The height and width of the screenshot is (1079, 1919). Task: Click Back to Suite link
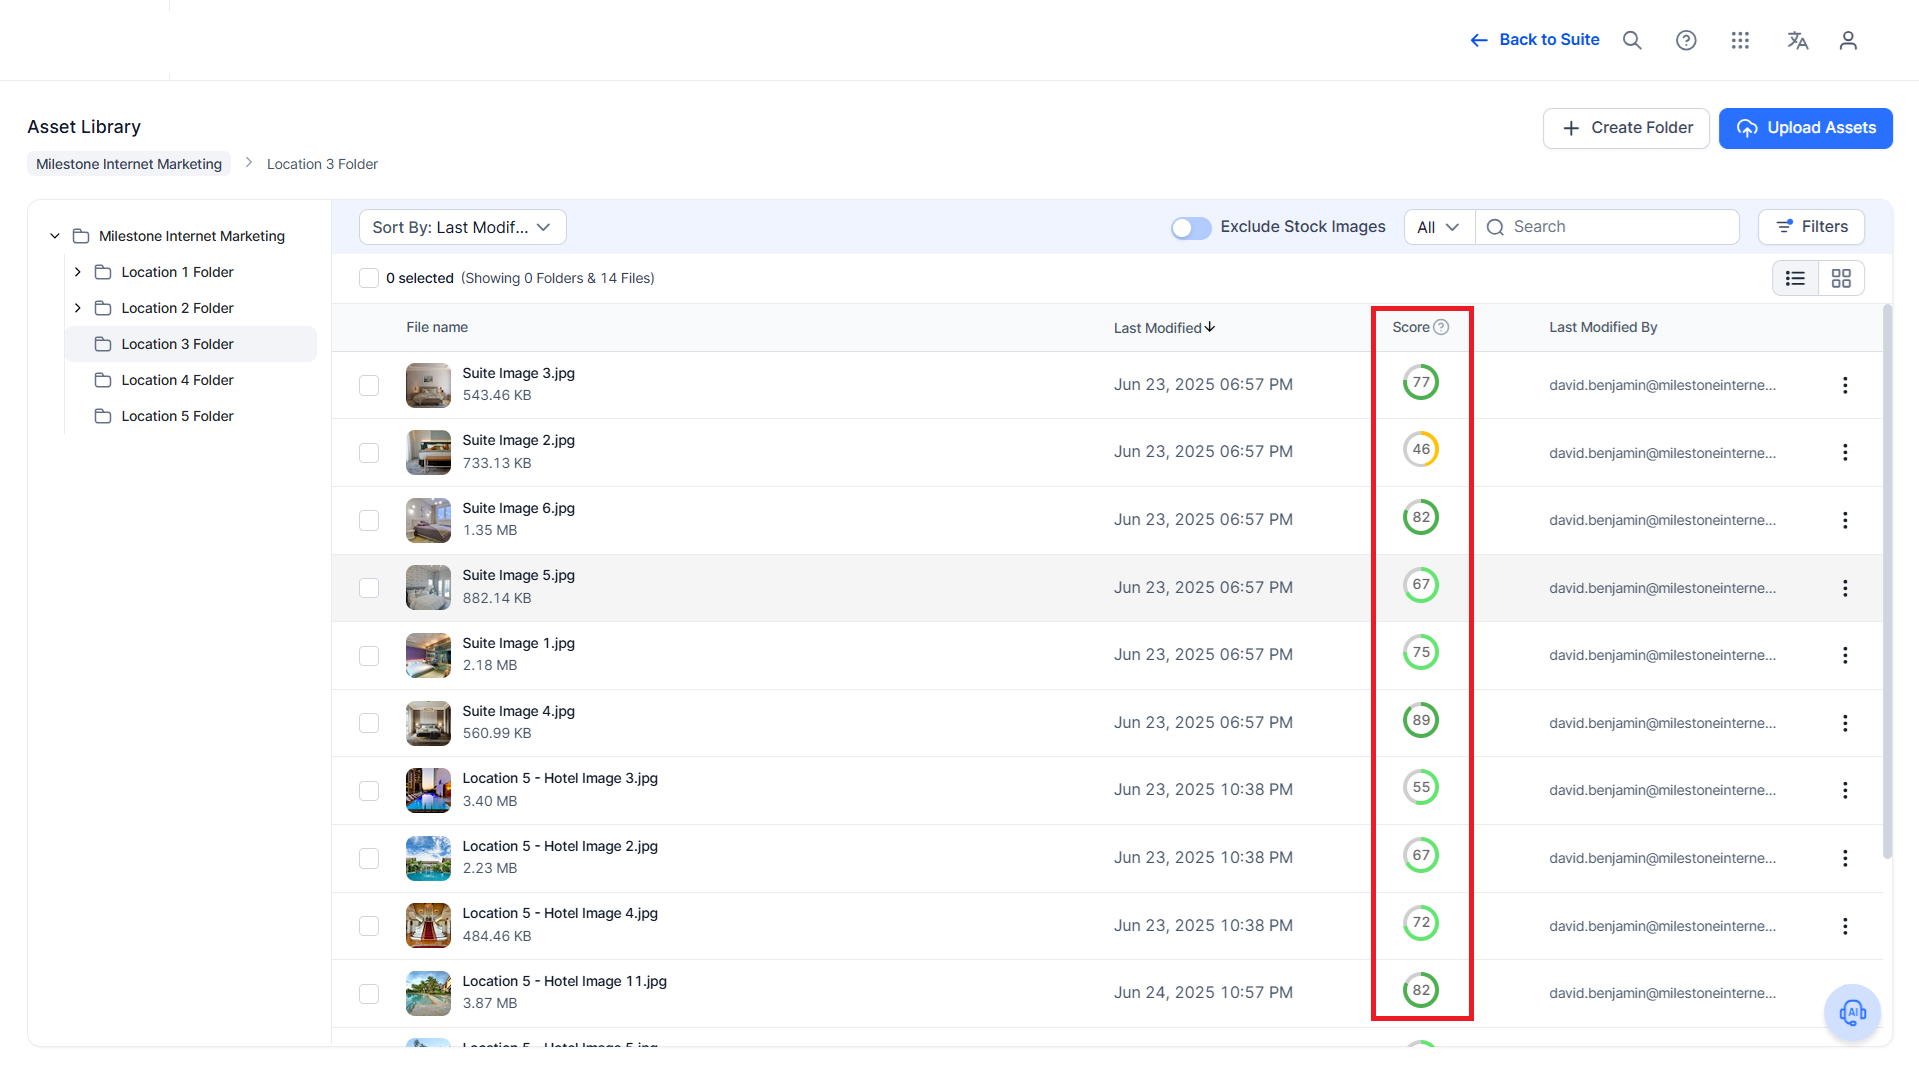coord(1534,40)
